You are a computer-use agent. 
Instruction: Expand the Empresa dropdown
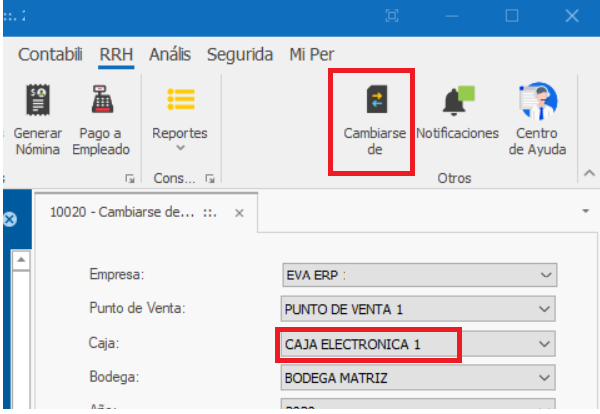click(544, 275)
